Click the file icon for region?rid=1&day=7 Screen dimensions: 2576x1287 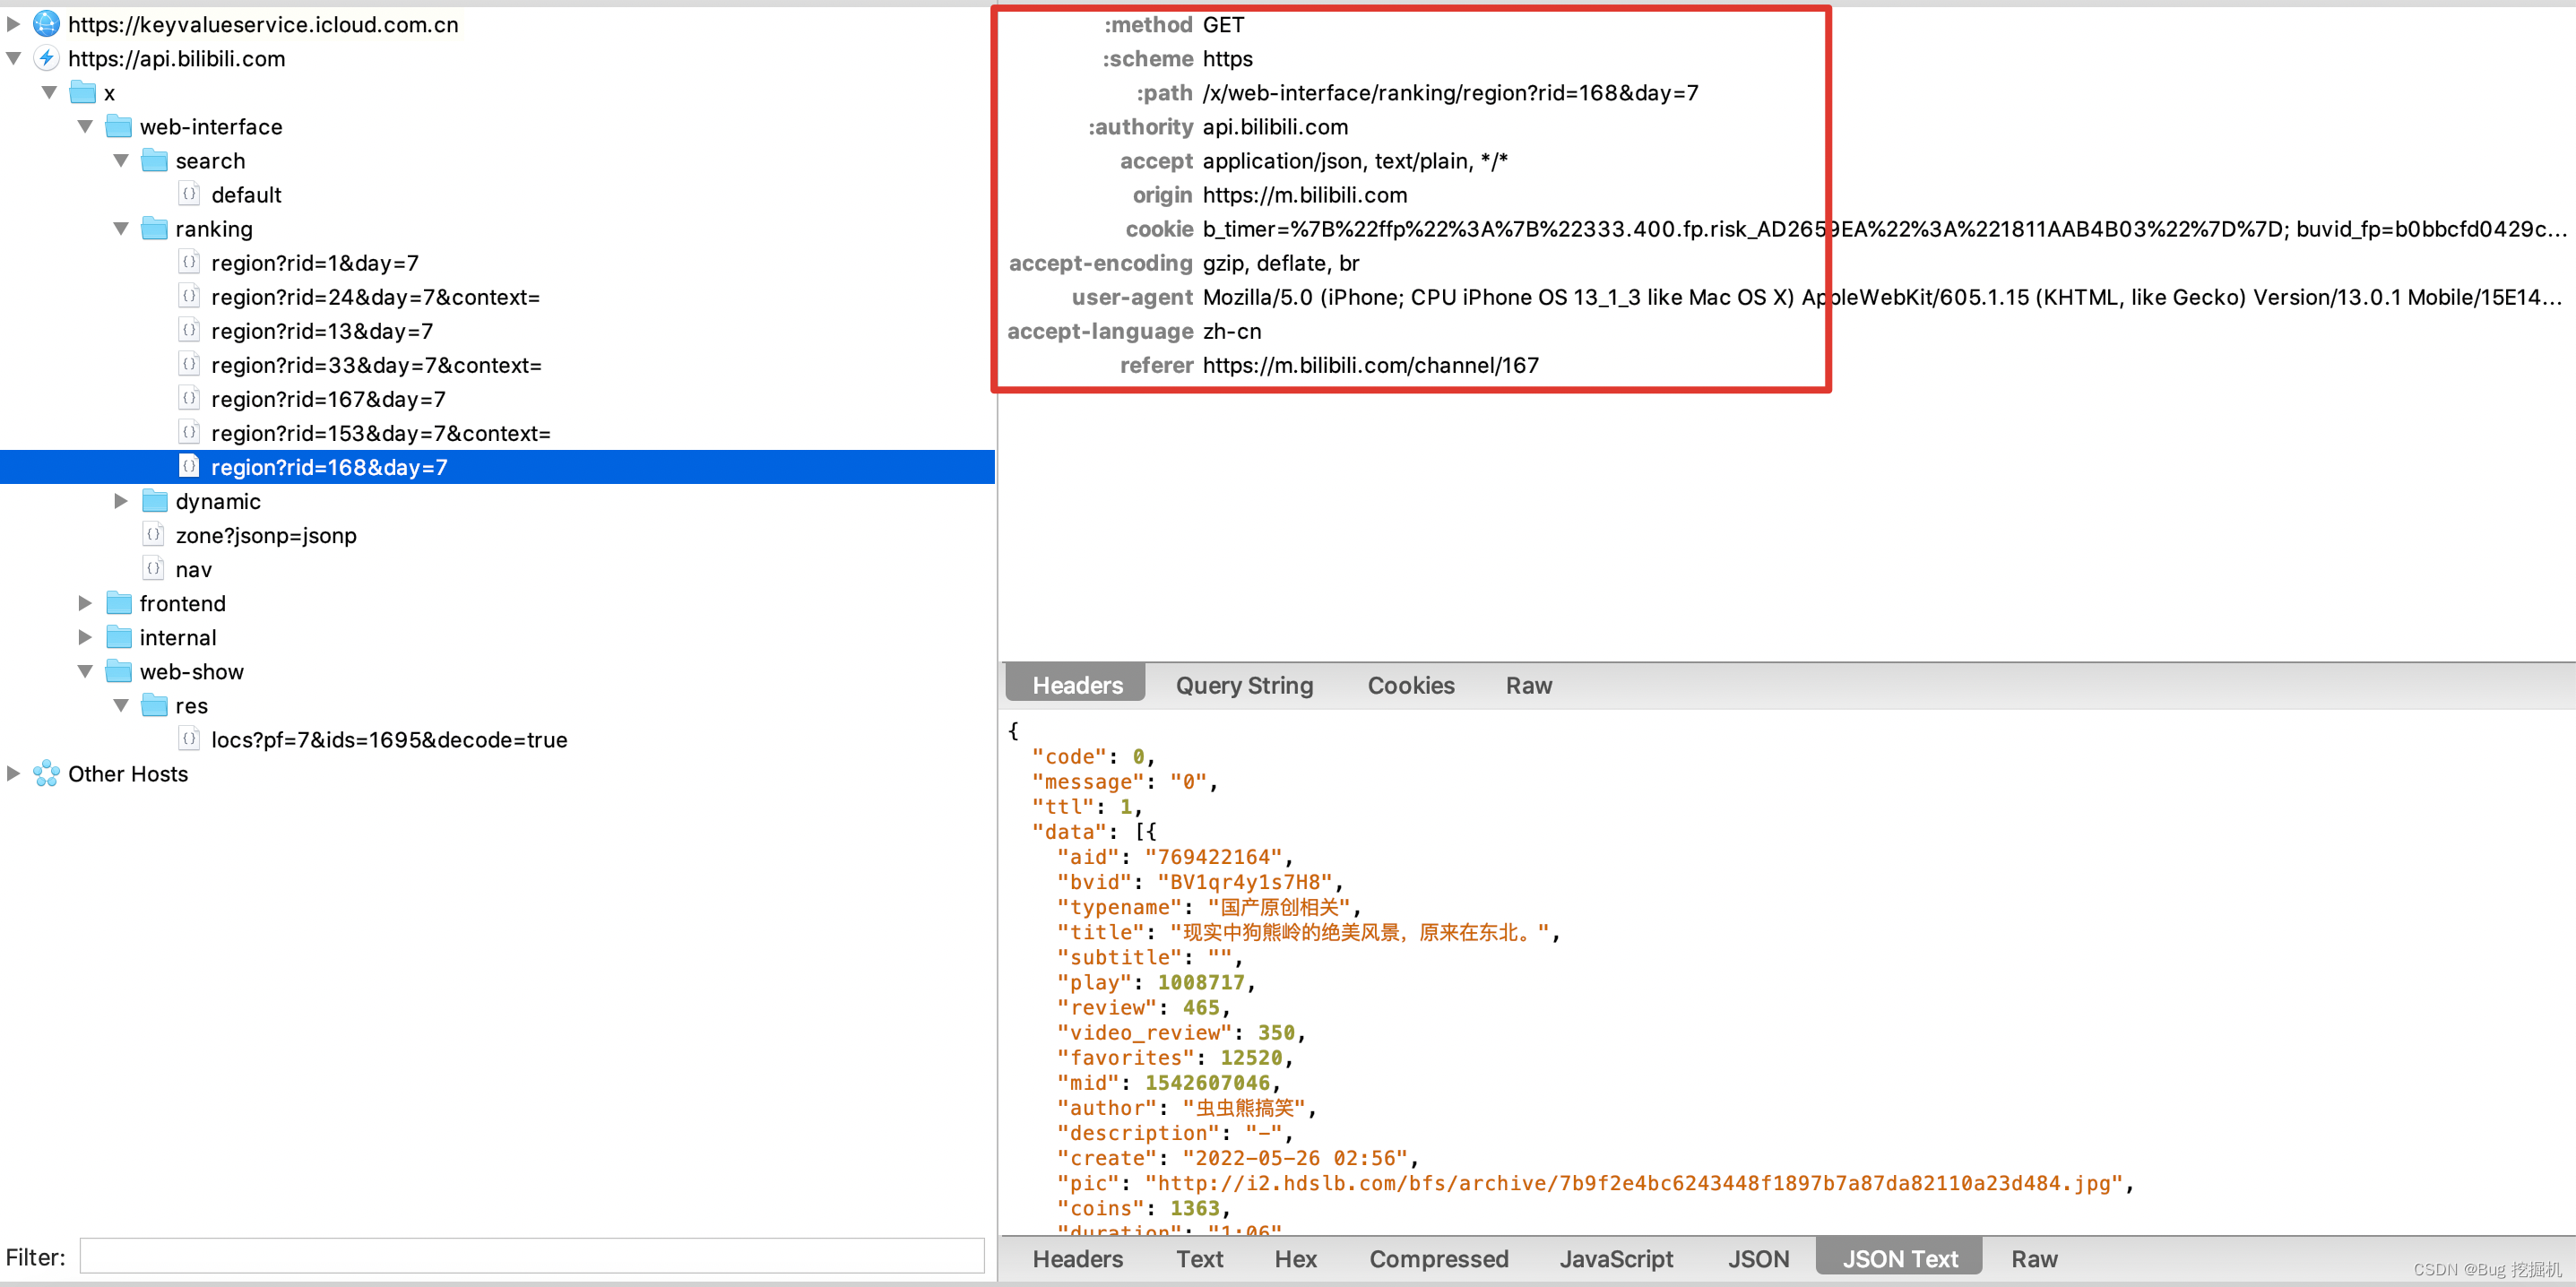pos(189,262)
